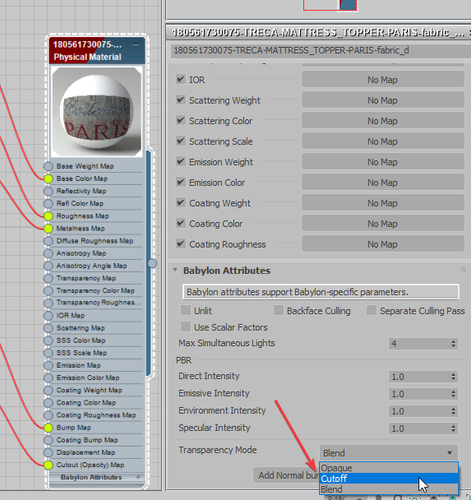Click Emission Color No Map button
Viewport: 471px width, 500px height.
[383, 183]
